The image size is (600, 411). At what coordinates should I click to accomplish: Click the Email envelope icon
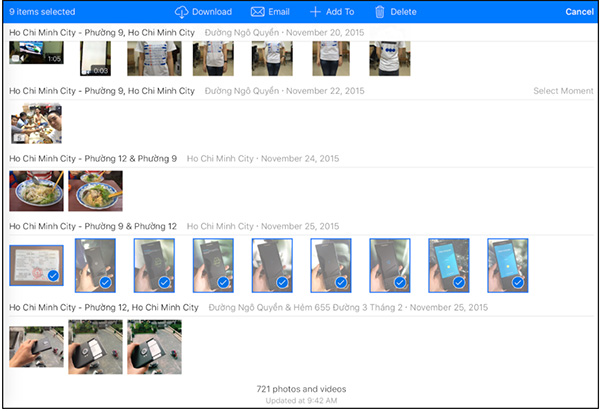[258, 12]
